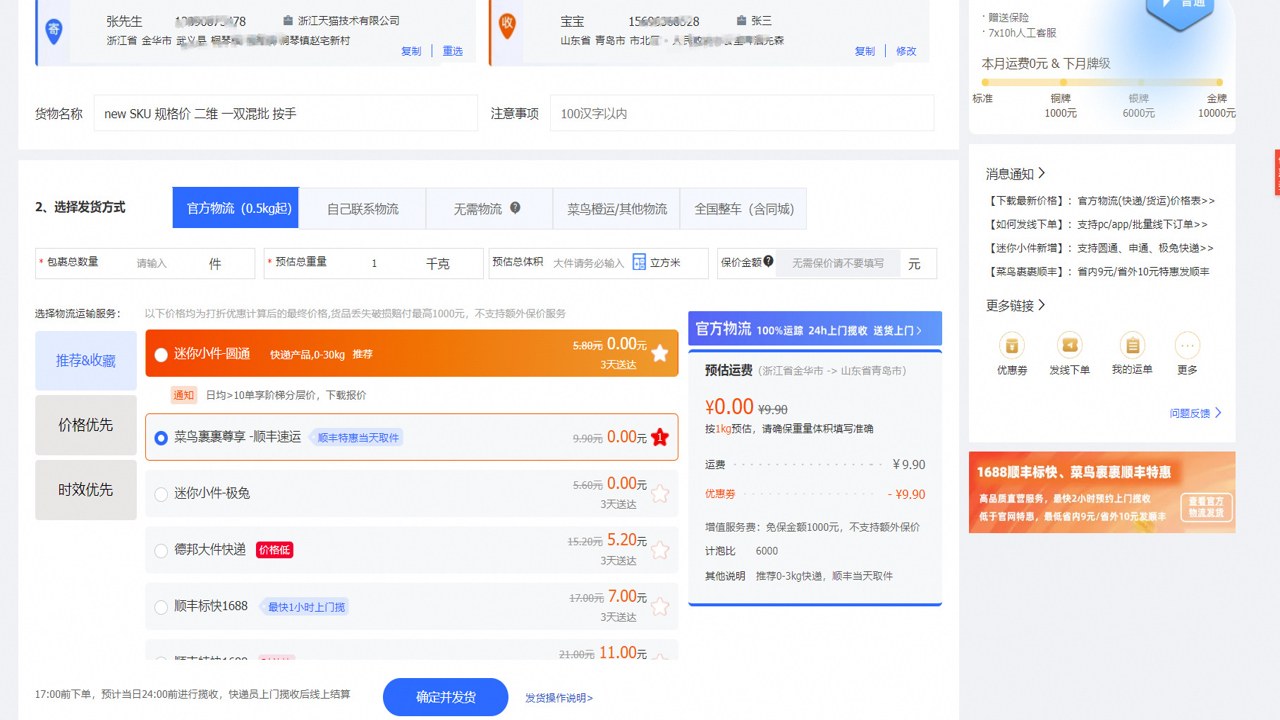
Task: Click the 1688顺丰标快 promo banner
Action: click(x=1102, y=492)
